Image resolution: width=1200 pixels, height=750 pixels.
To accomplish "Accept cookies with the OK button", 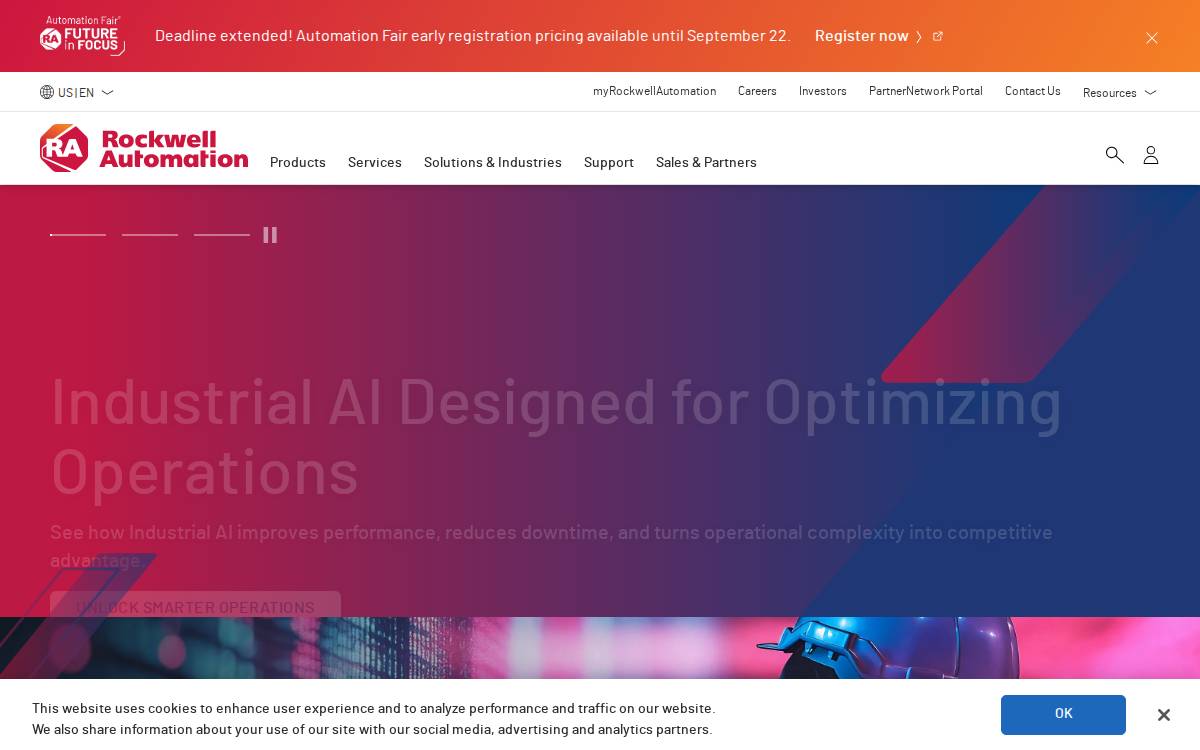I will 1063,714.
